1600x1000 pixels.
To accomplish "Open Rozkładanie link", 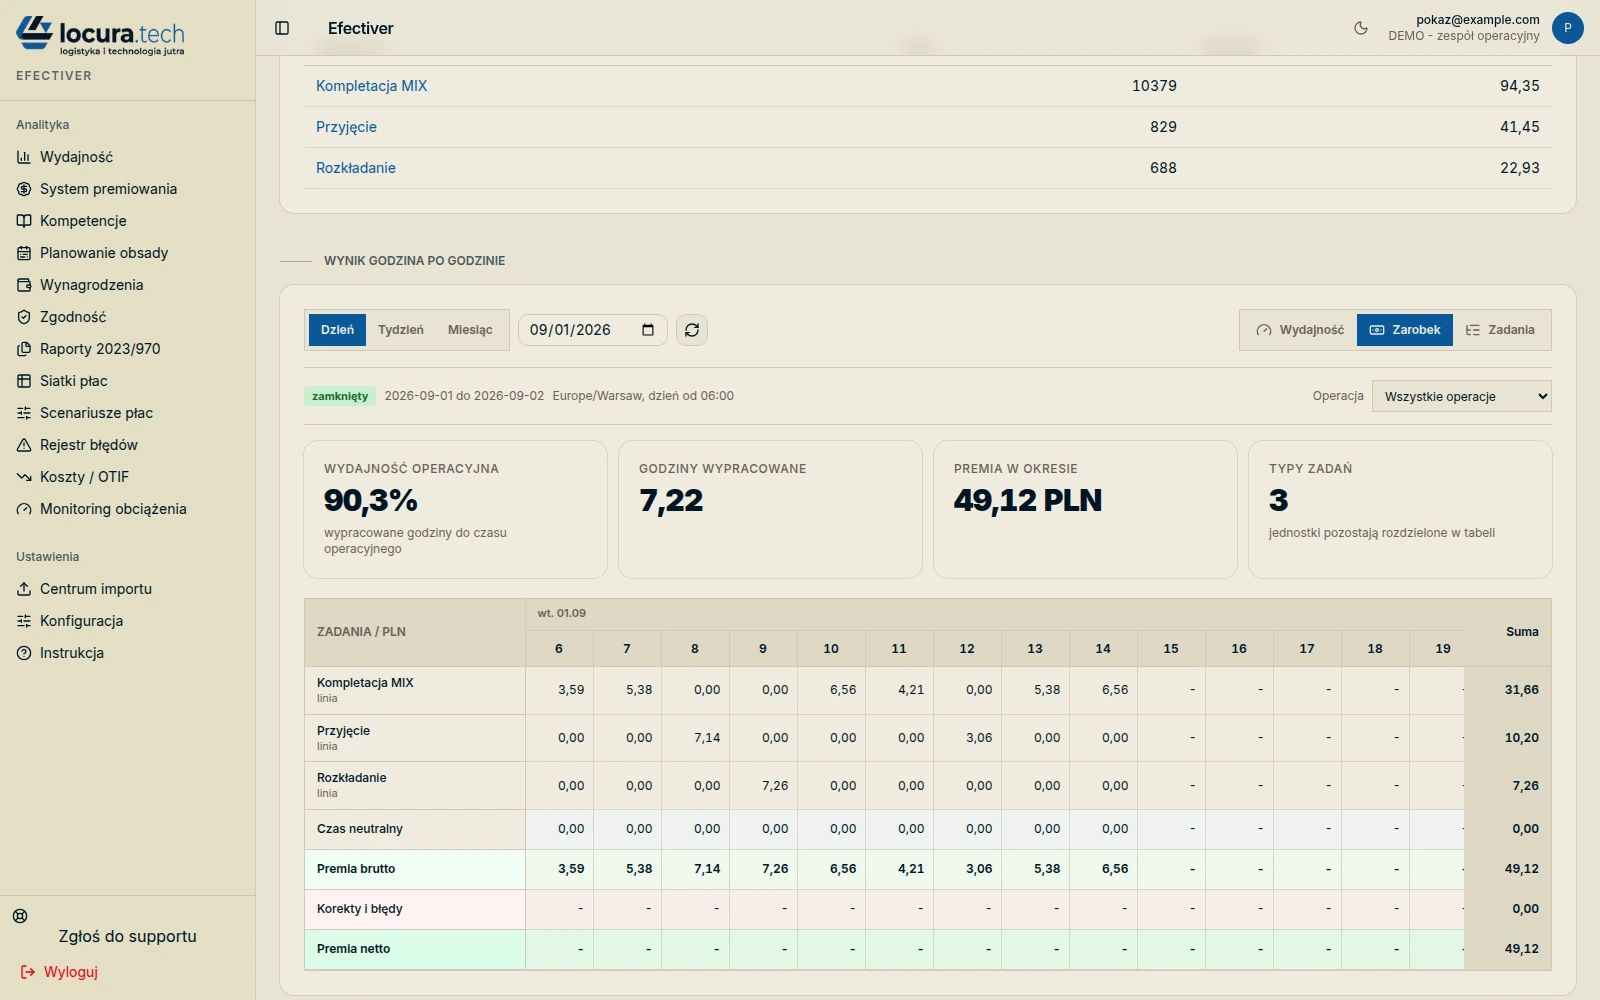I will tap(356, 168).
